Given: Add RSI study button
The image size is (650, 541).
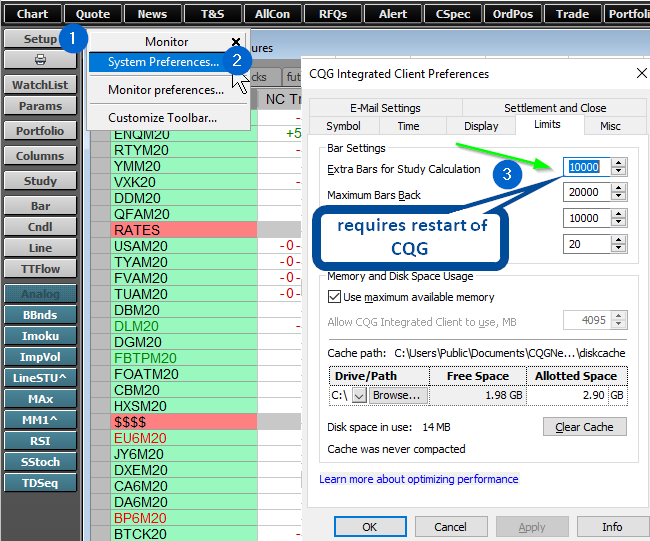Looking at the screenshot, I should pos(40,441).
